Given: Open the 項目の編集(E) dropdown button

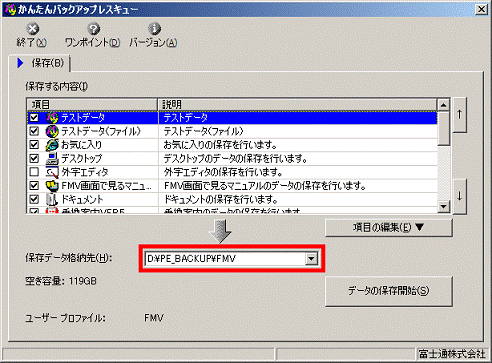Looking at the screenshot, I should point(389,228).
